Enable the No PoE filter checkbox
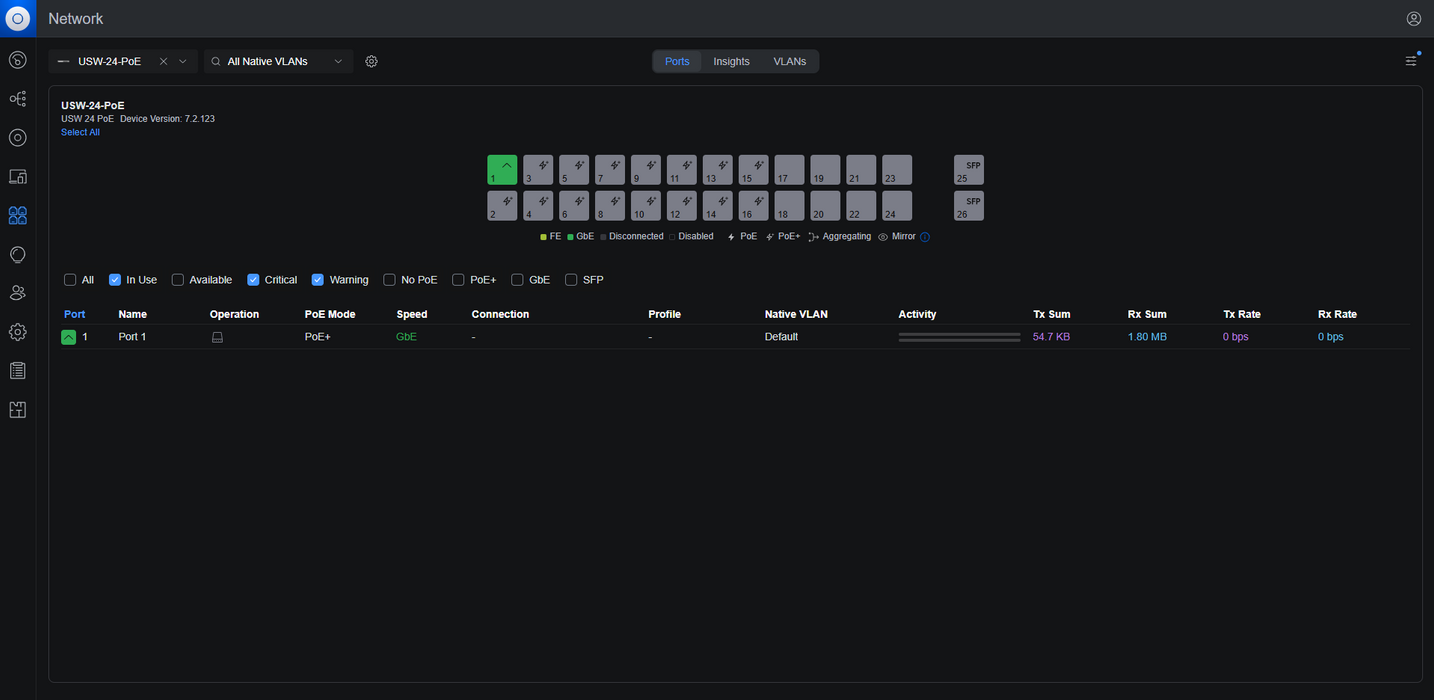The image size is (1434, 700). point(390,280)
